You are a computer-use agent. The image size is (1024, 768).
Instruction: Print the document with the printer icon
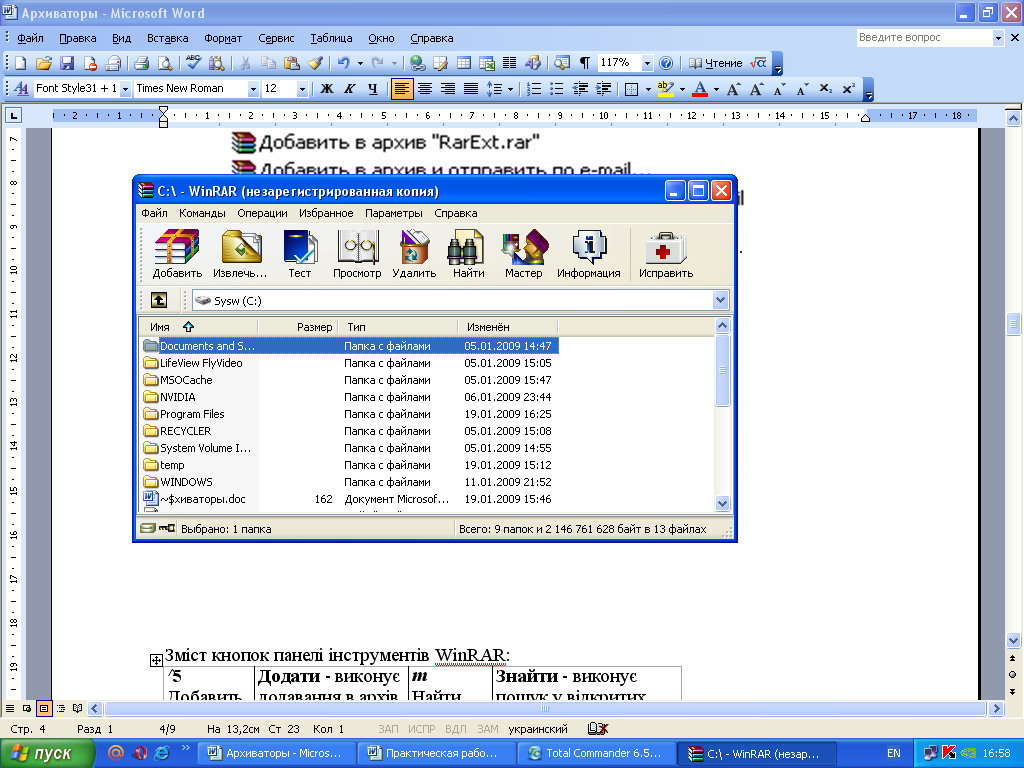[x=141, y=63]
